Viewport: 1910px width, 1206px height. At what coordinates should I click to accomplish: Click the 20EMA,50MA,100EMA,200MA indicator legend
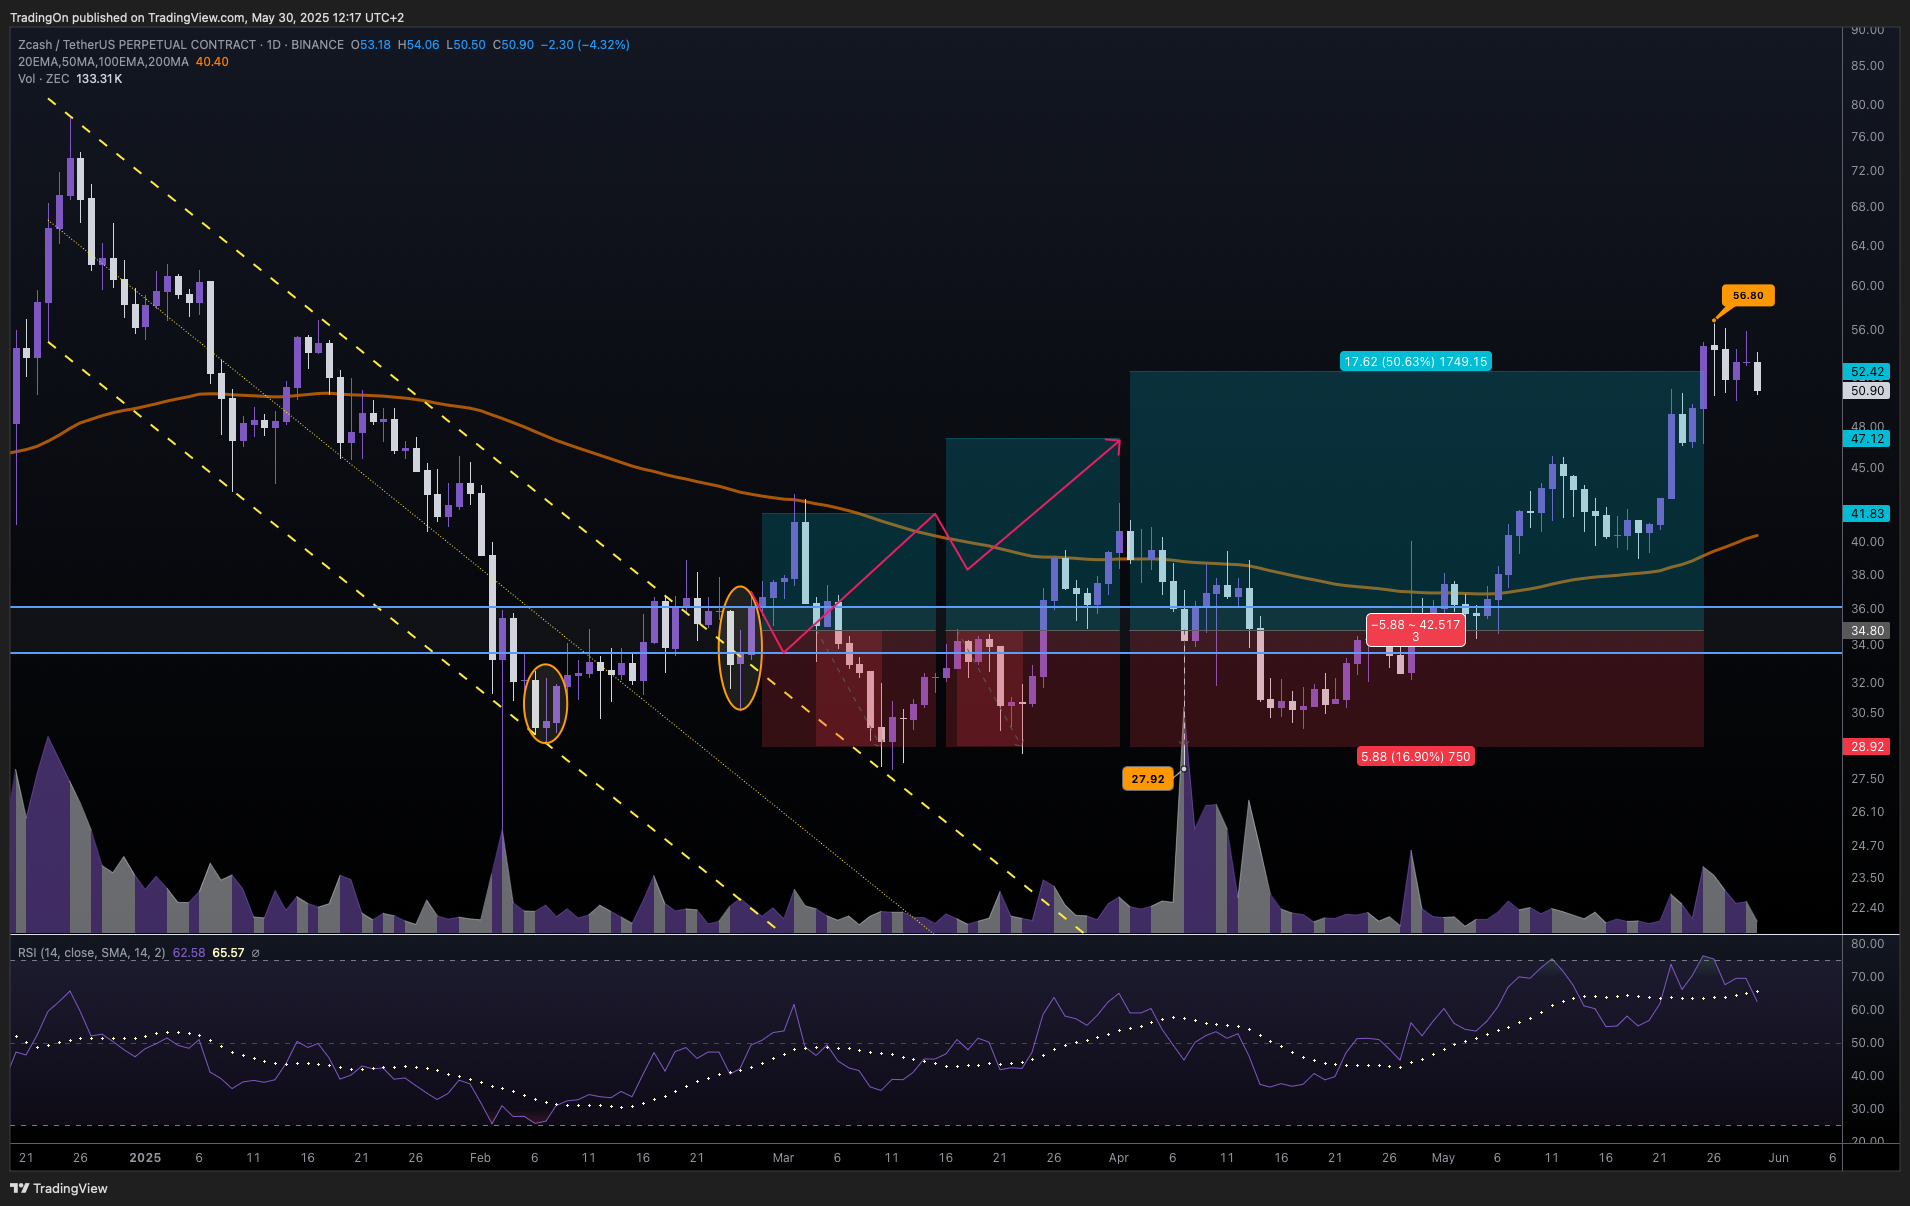point(103,62)
